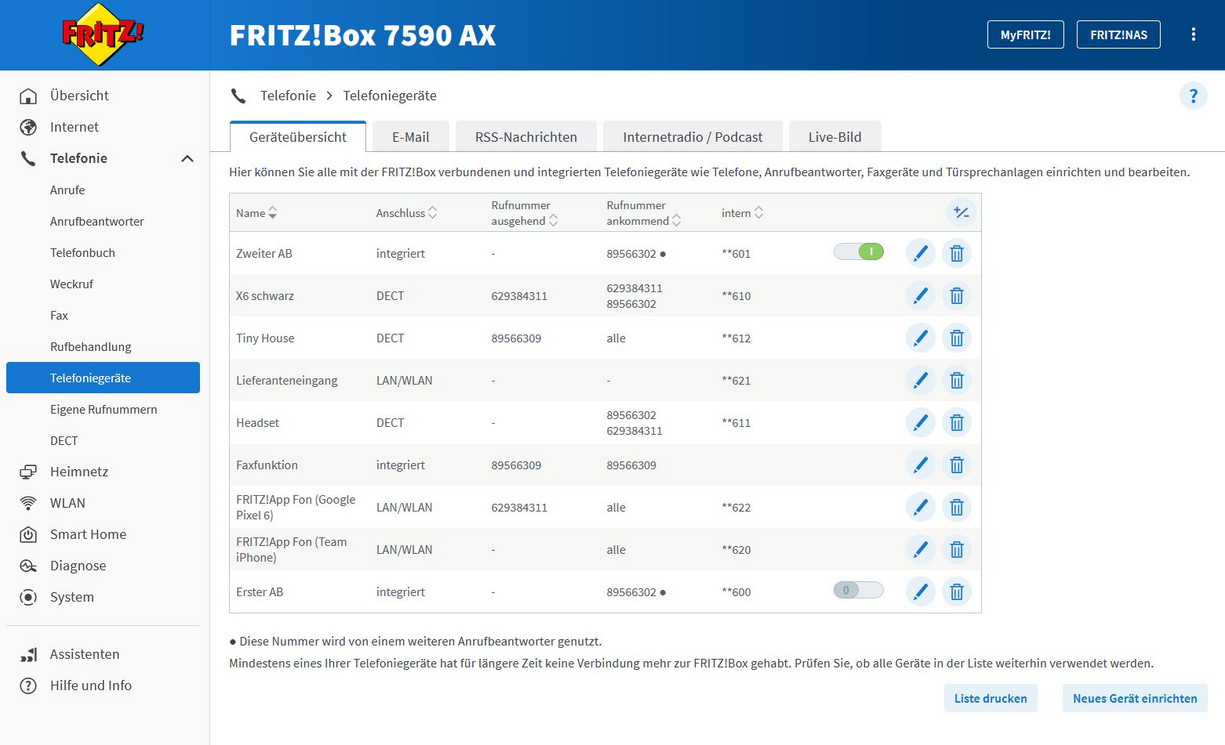Open the help question mark
This screenshot has height=745, width=1225.
[x=1193, y=96]
